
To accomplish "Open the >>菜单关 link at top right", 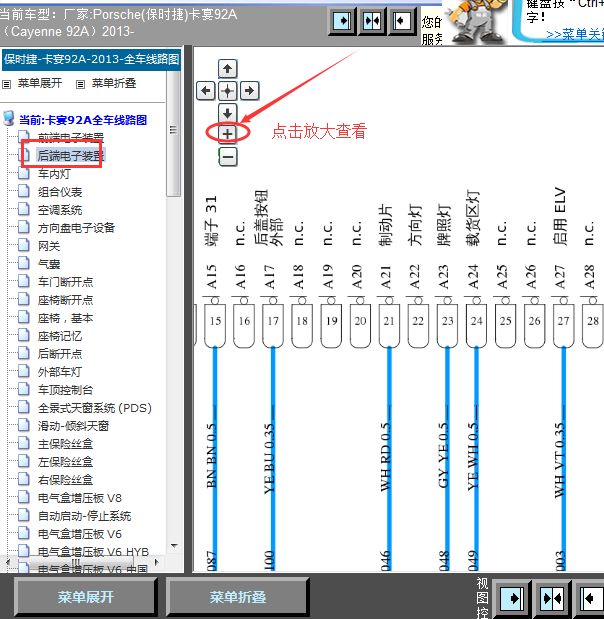I will tap(574, 34).
